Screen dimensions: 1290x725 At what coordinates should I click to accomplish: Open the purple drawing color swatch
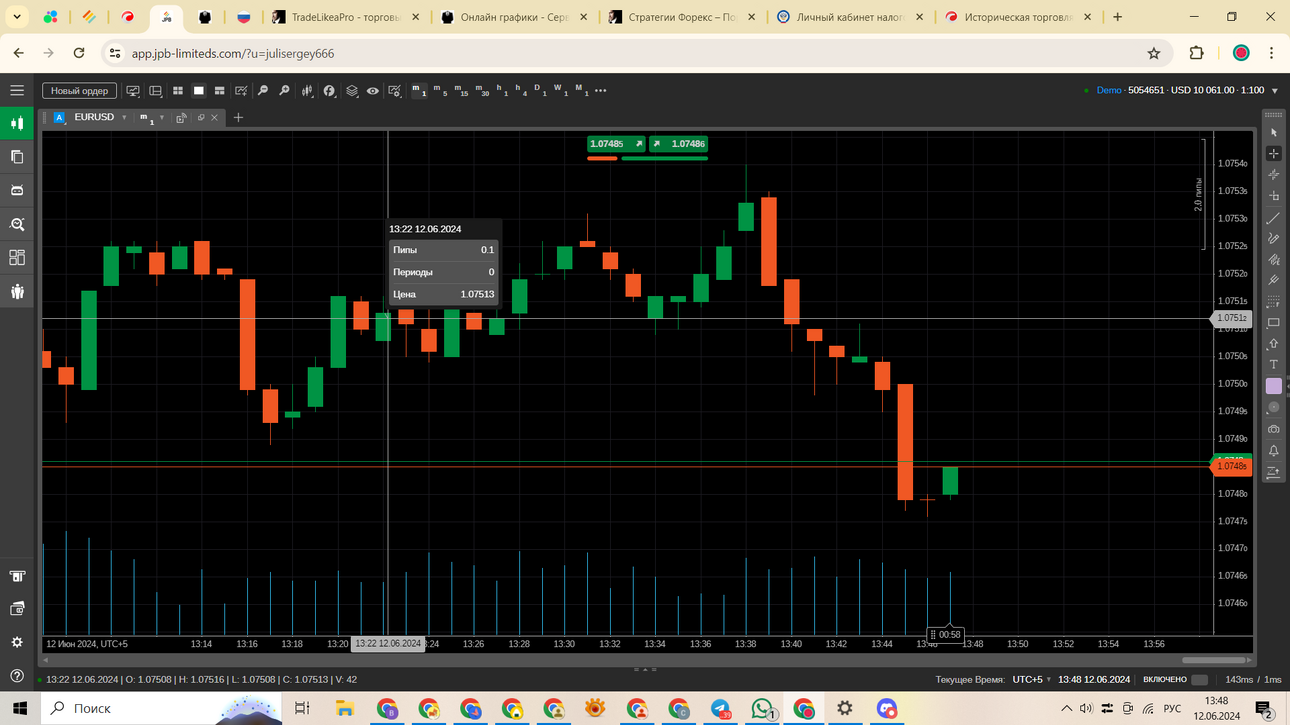coord(1273,386)
